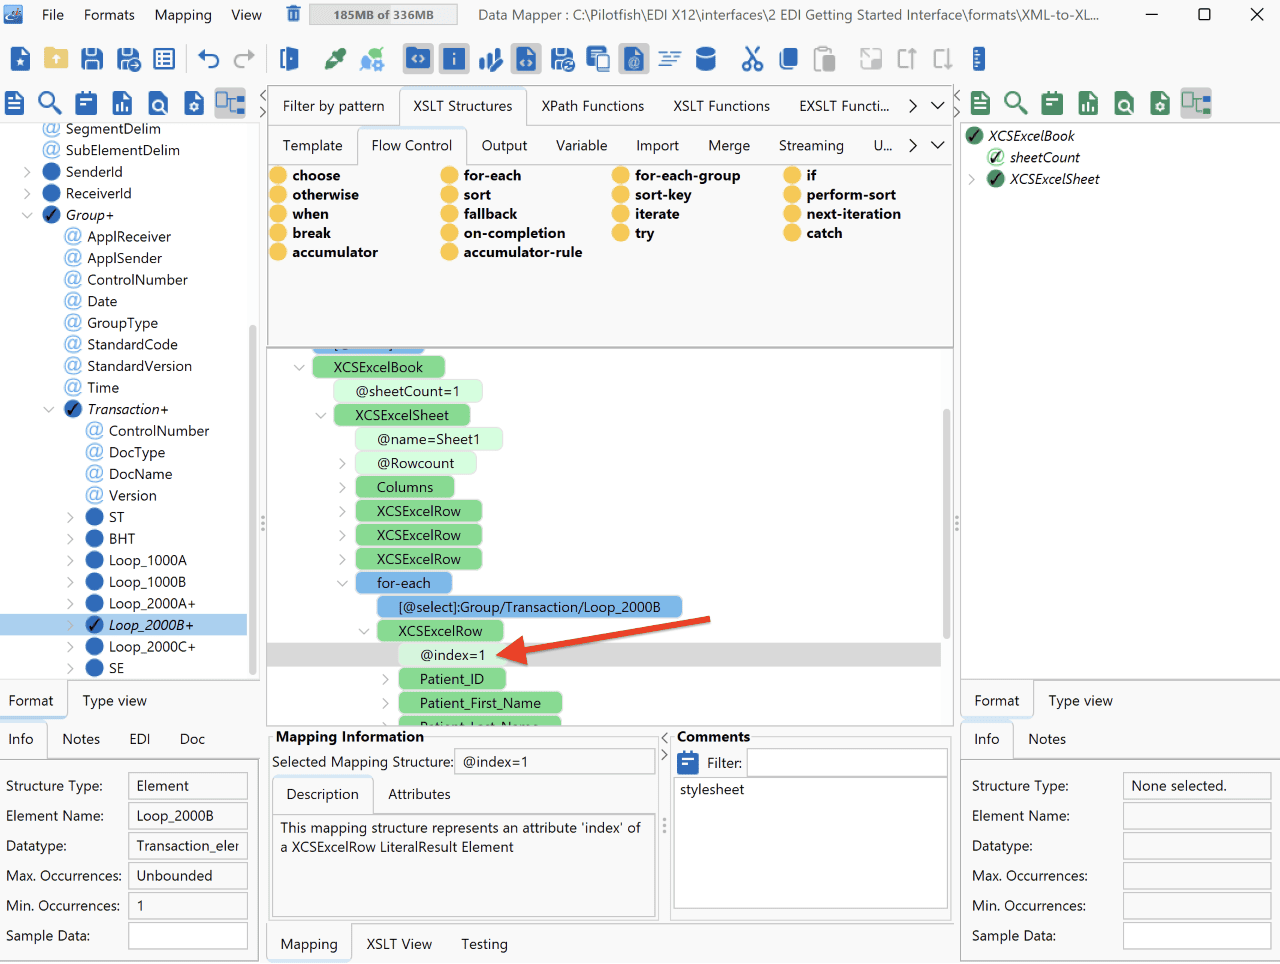The width and height of the screenshot is (1280, 964).
Task: Click the text lines formatting toolbar icon
Action: [670, 59]
